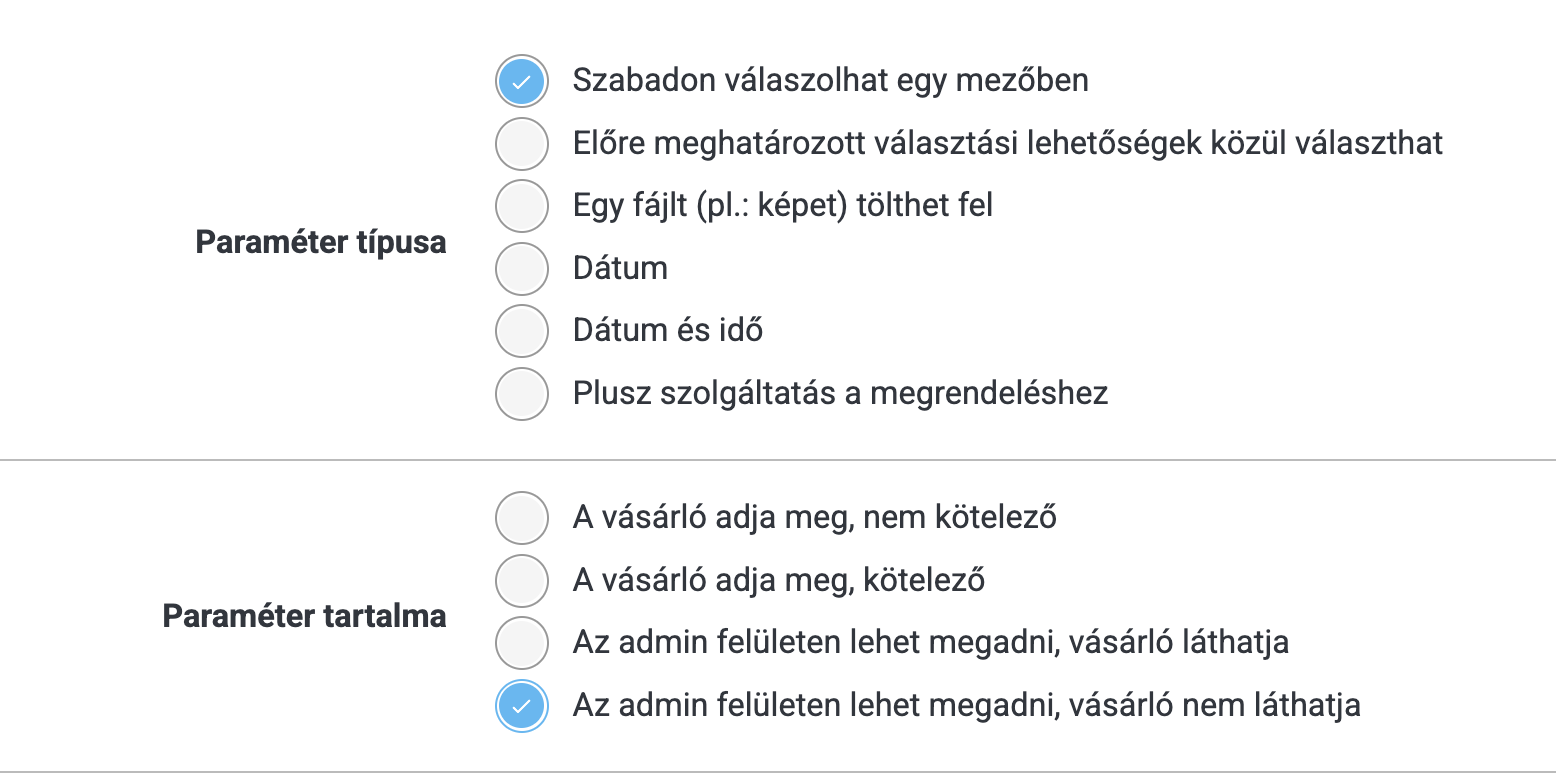Click 'Az admin felületen lehet megadni, vásárló láthatja' text
This screenshot has width=1556, height=774.
click(930, 642)
